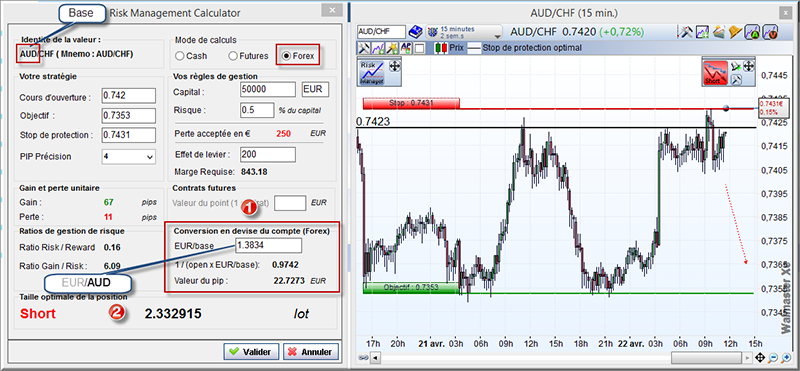Click the horizontal scrollbar thumb under chart
The height and width of the screenshot is (371, 800).
pyautogui.click(x=707, y=357)
